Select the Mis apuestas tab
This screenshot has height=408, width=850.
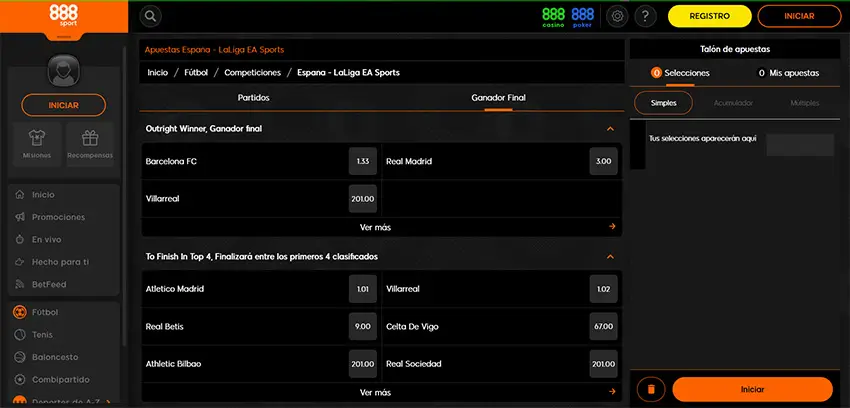coord(788,73)
